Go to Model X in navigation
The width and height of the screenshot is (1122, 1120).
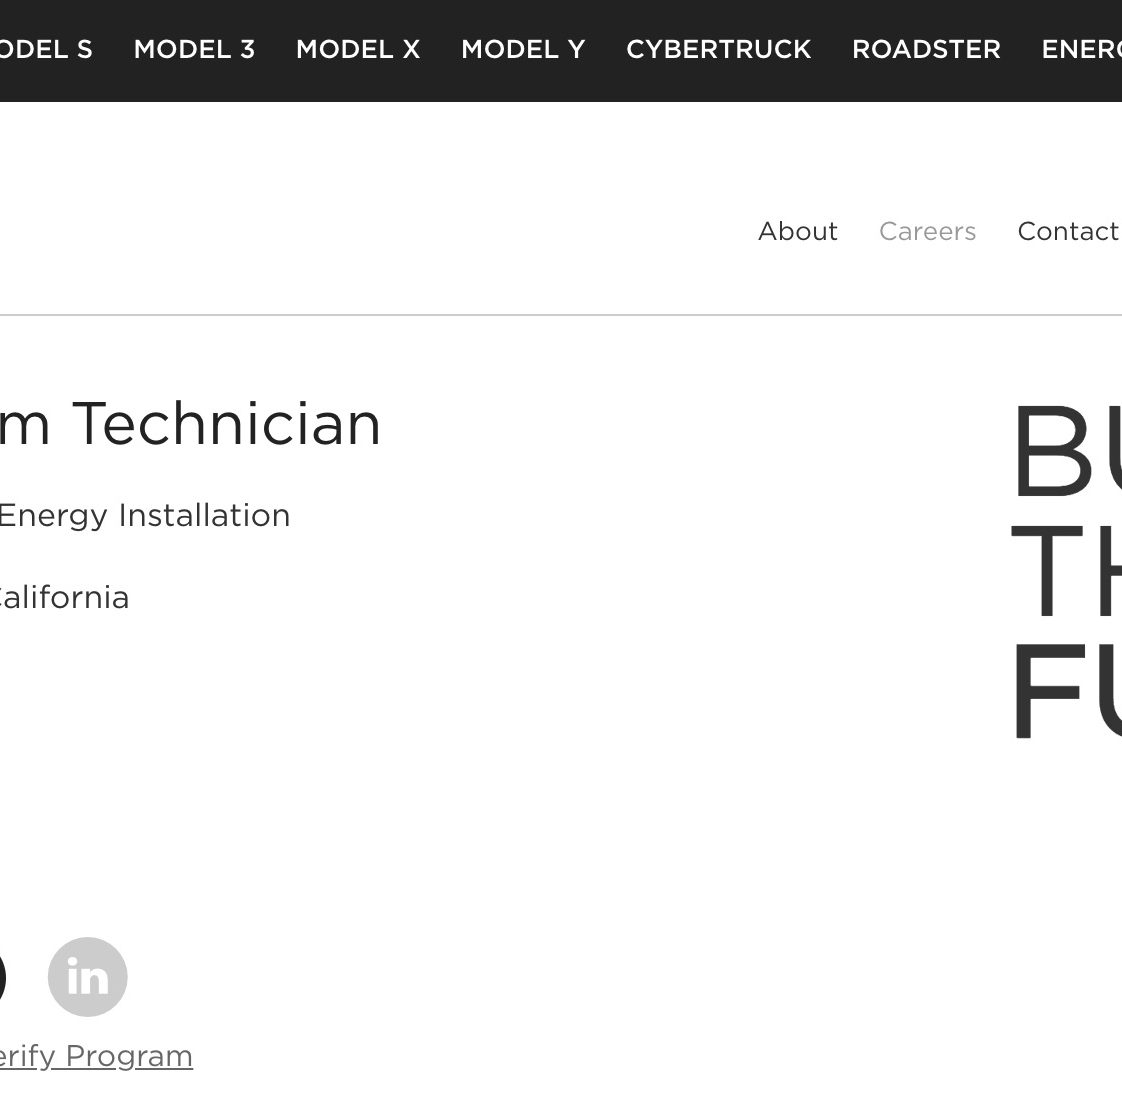point(358,49)
